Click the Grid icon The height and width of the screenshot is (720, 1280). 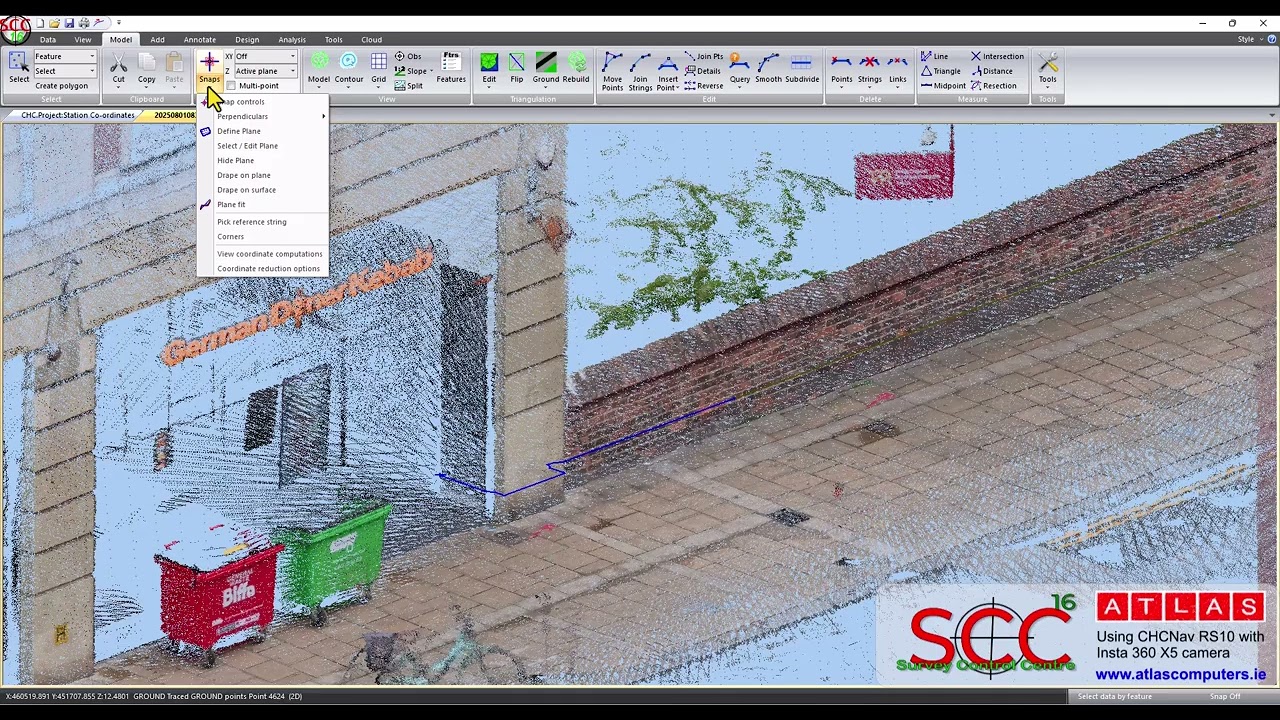pyautogui.click(x=378, y=63)
